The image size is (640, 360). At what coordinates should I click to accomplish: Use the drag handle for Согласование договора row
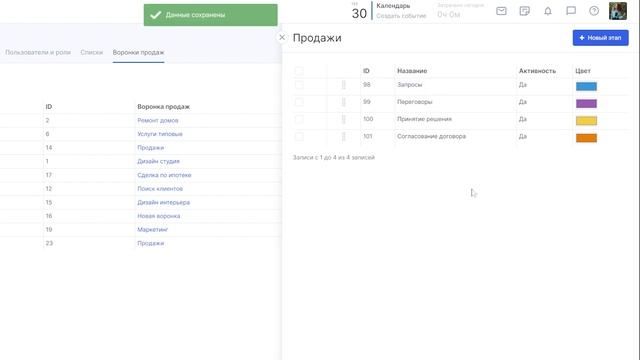(x=344, y=136)
